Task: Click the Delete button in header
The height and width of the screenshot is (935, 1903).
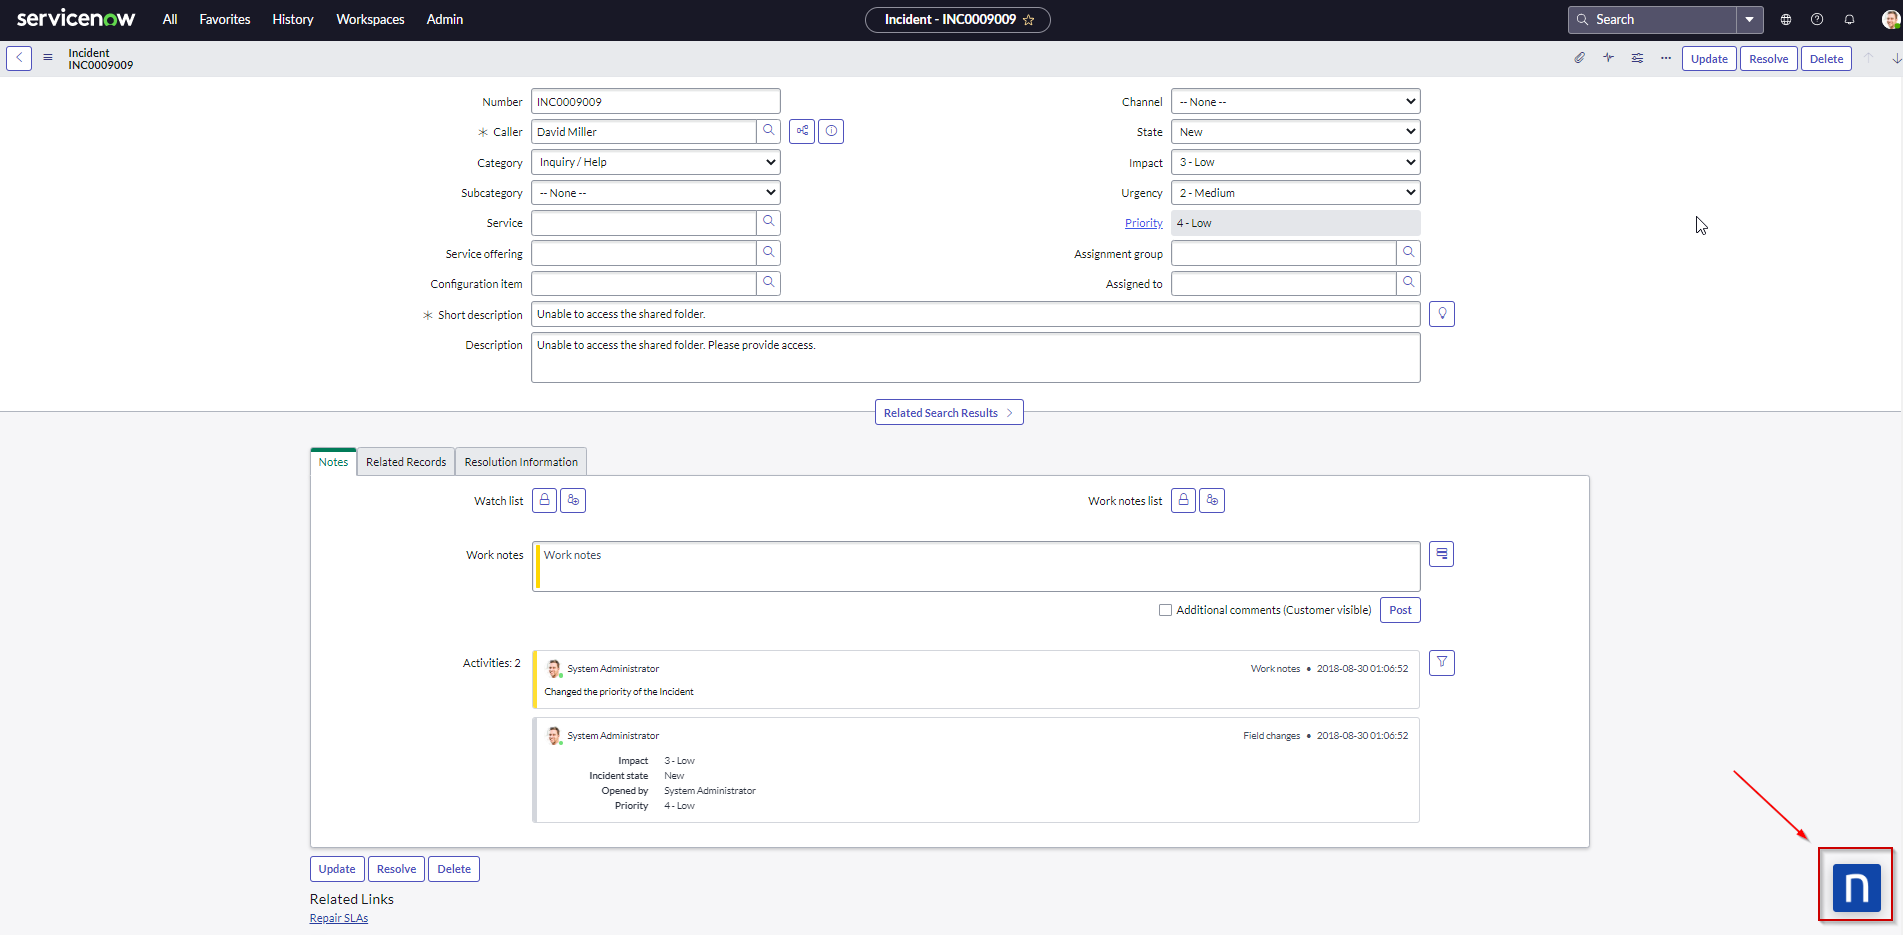Action: click(1826, 58)
